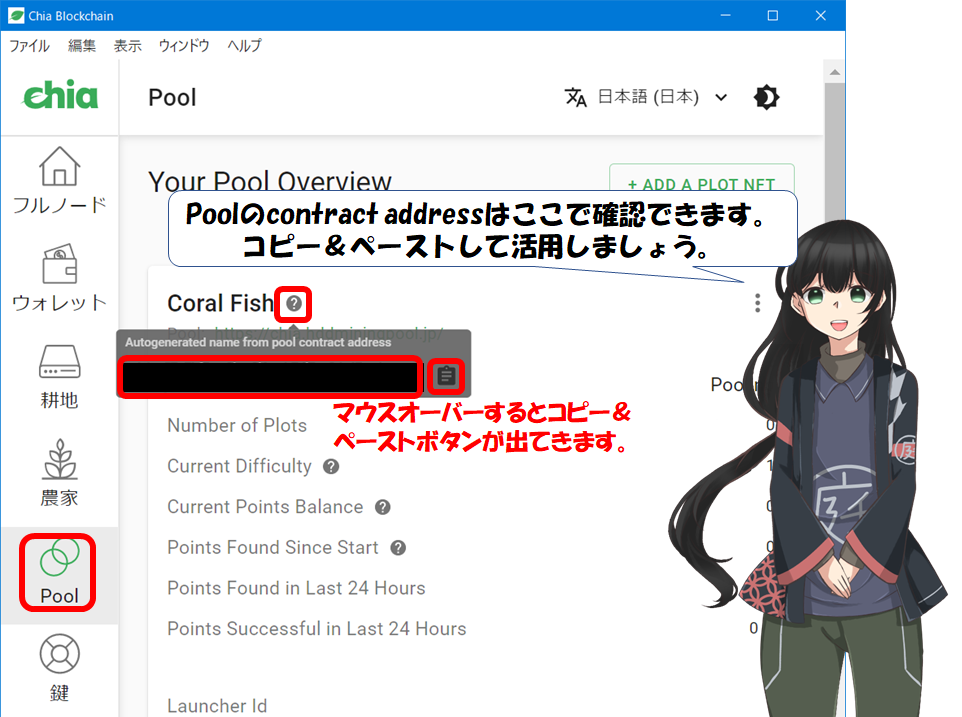Click the Current Difficulty label

click(239, 467)
